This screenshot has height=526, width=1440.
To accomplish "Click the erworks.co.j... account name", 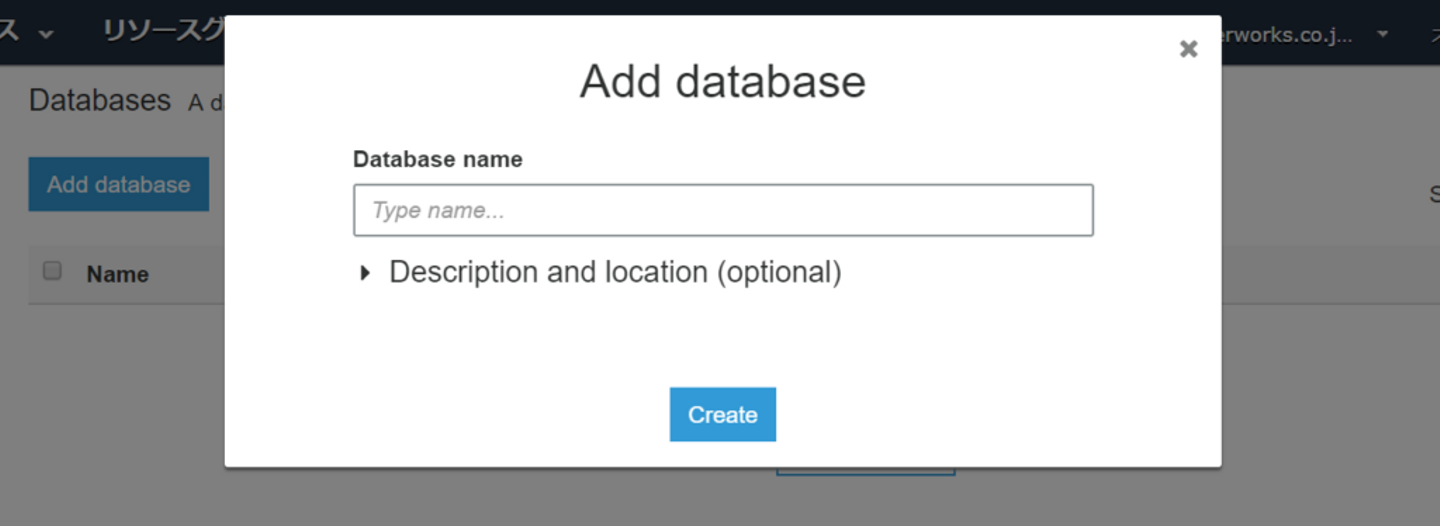I will pos(1287,35).
